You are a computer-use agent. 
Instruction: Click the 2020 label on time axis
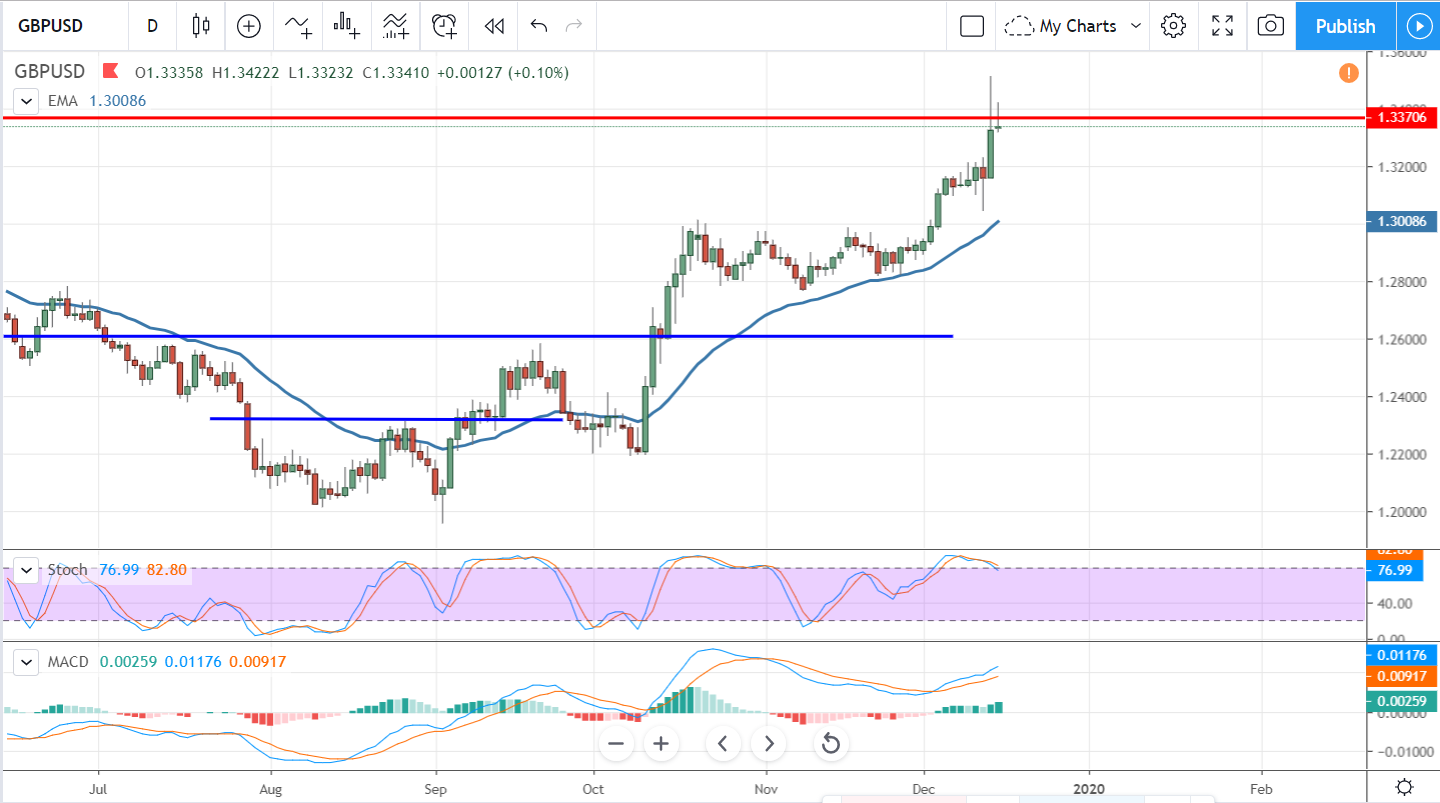tap(1089, 787)
